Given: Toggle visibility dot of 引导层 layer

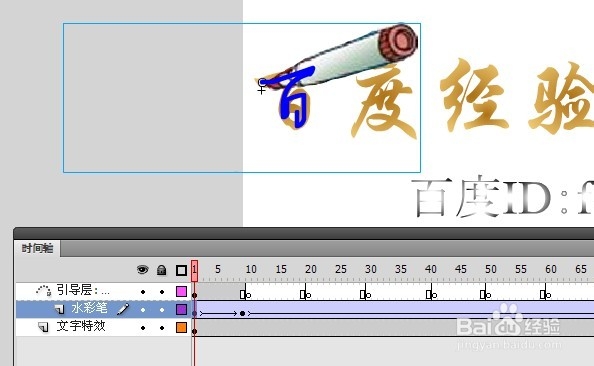Looking at the screenshot, I should coord(143,292).
